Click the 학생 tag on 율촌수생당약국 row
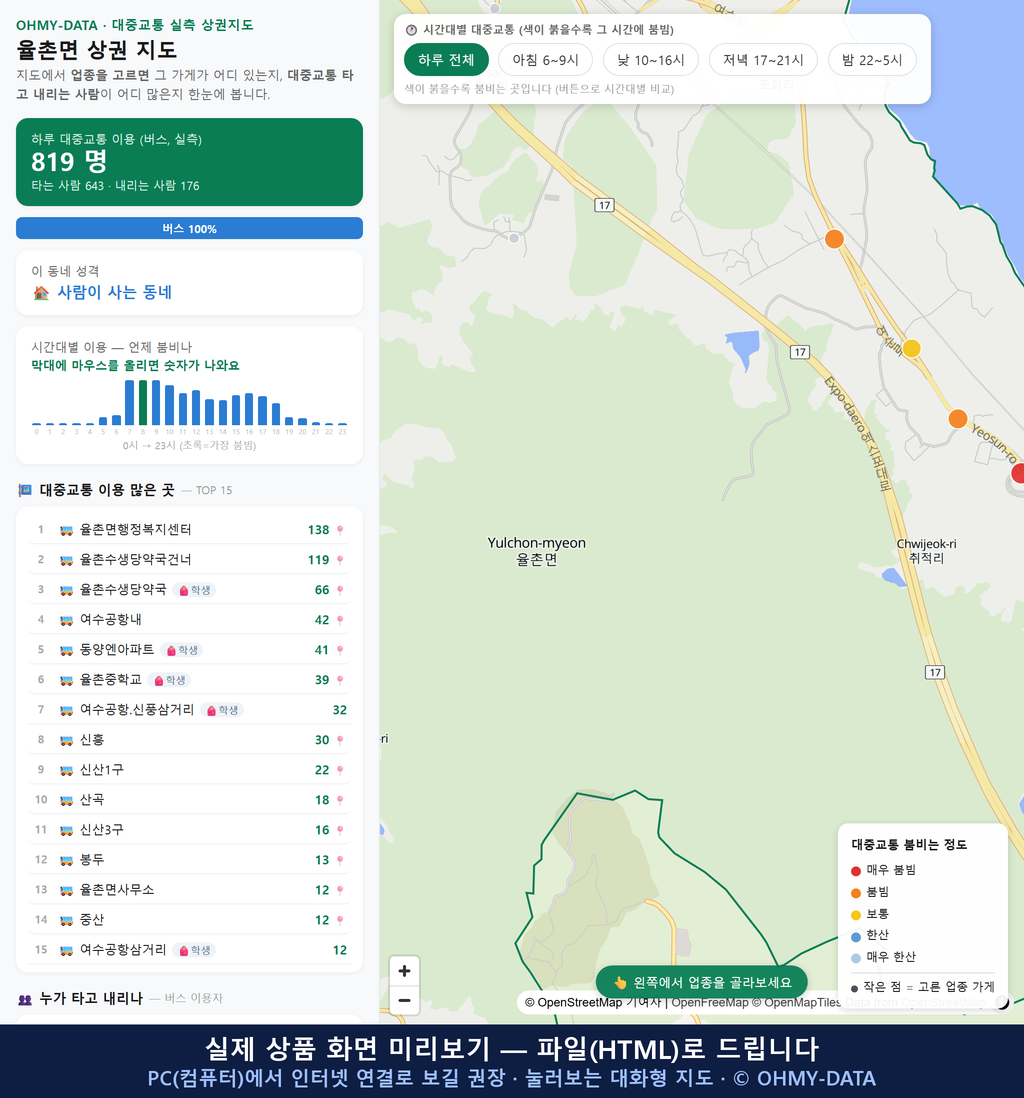 [x=195, y=590]
